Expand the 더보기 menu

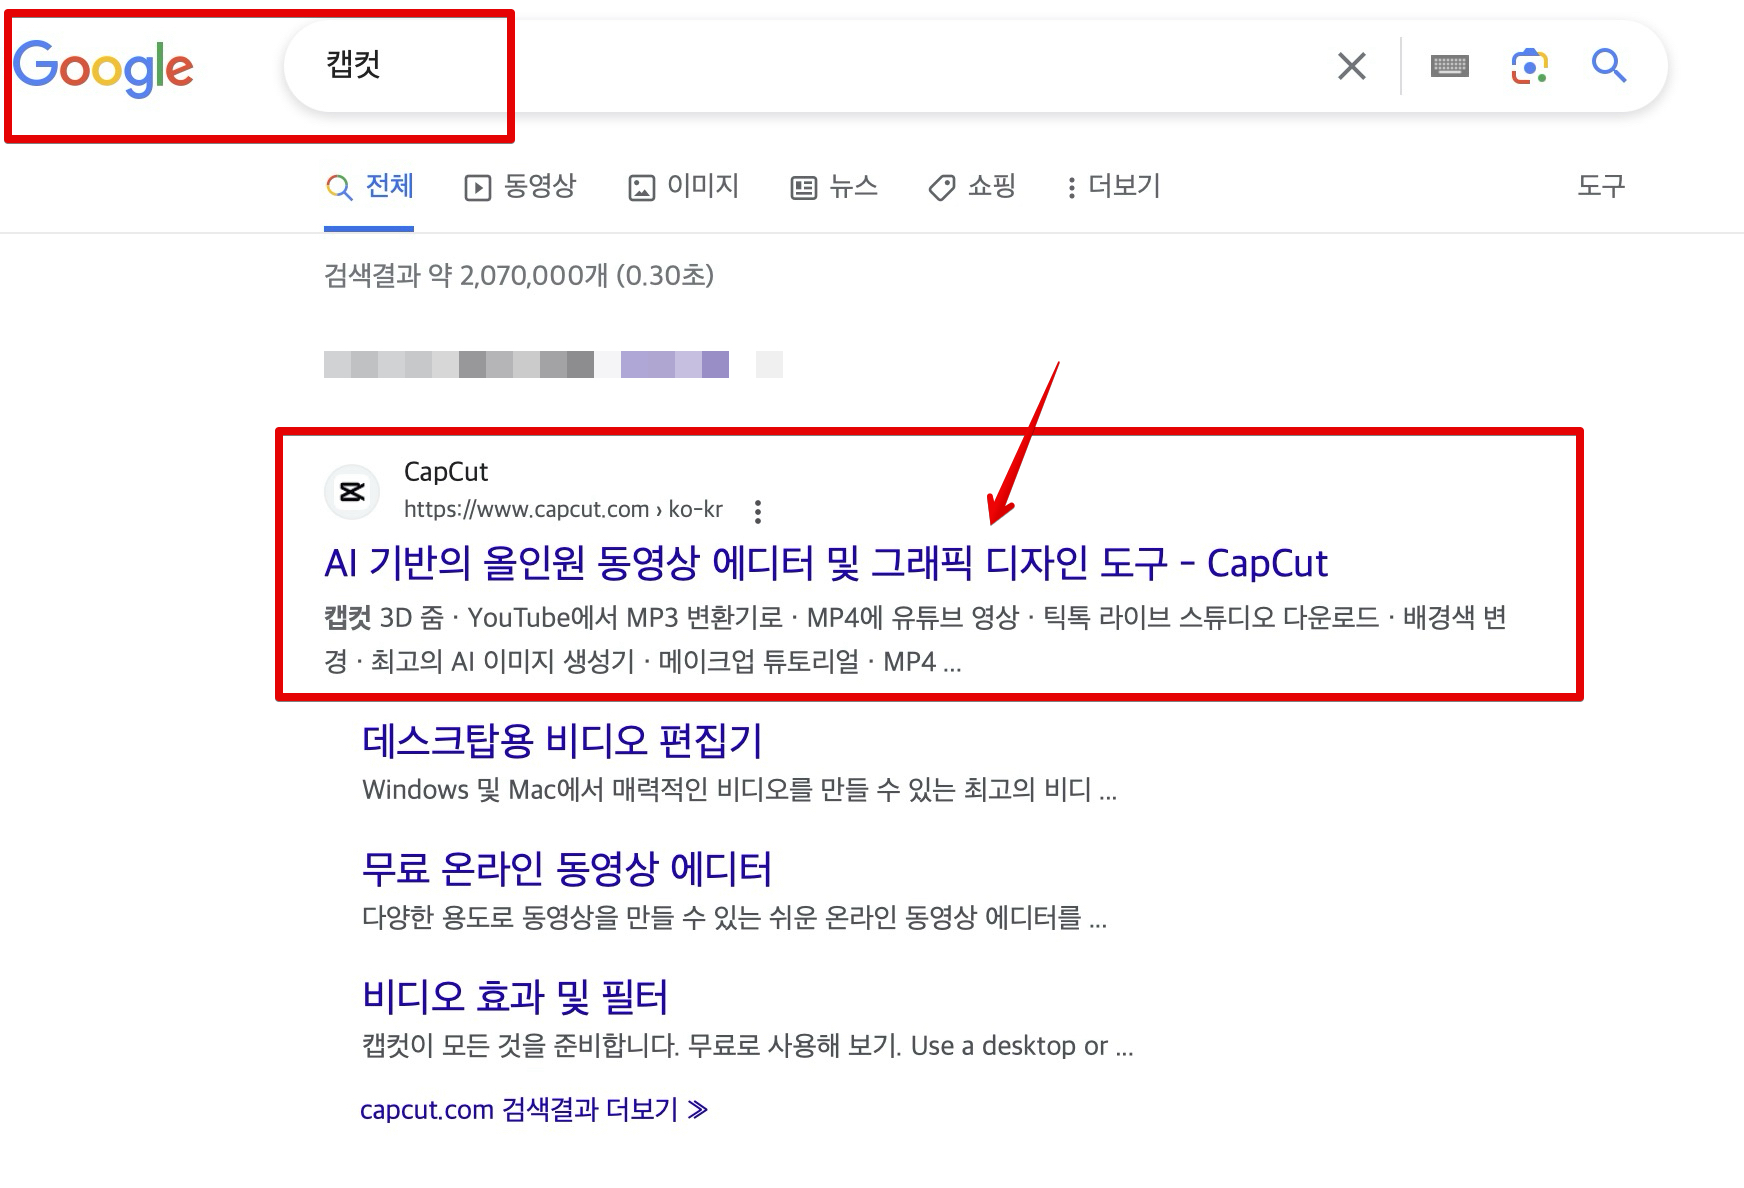pyautogui.click(x=1113, y=186)
